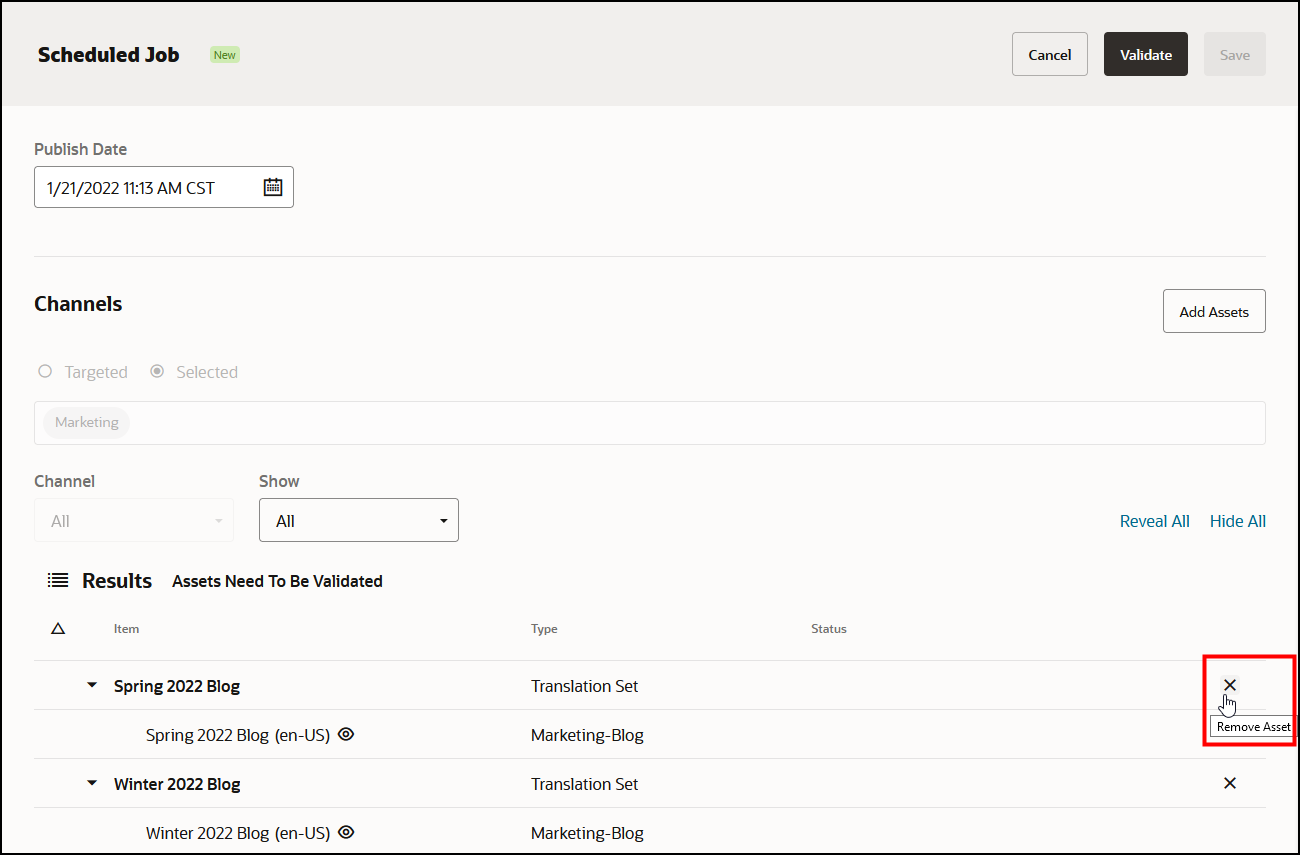The width and height of the screenshot is (1300, 855).
Task: Click the Save button
Action: pos(1235,54)
